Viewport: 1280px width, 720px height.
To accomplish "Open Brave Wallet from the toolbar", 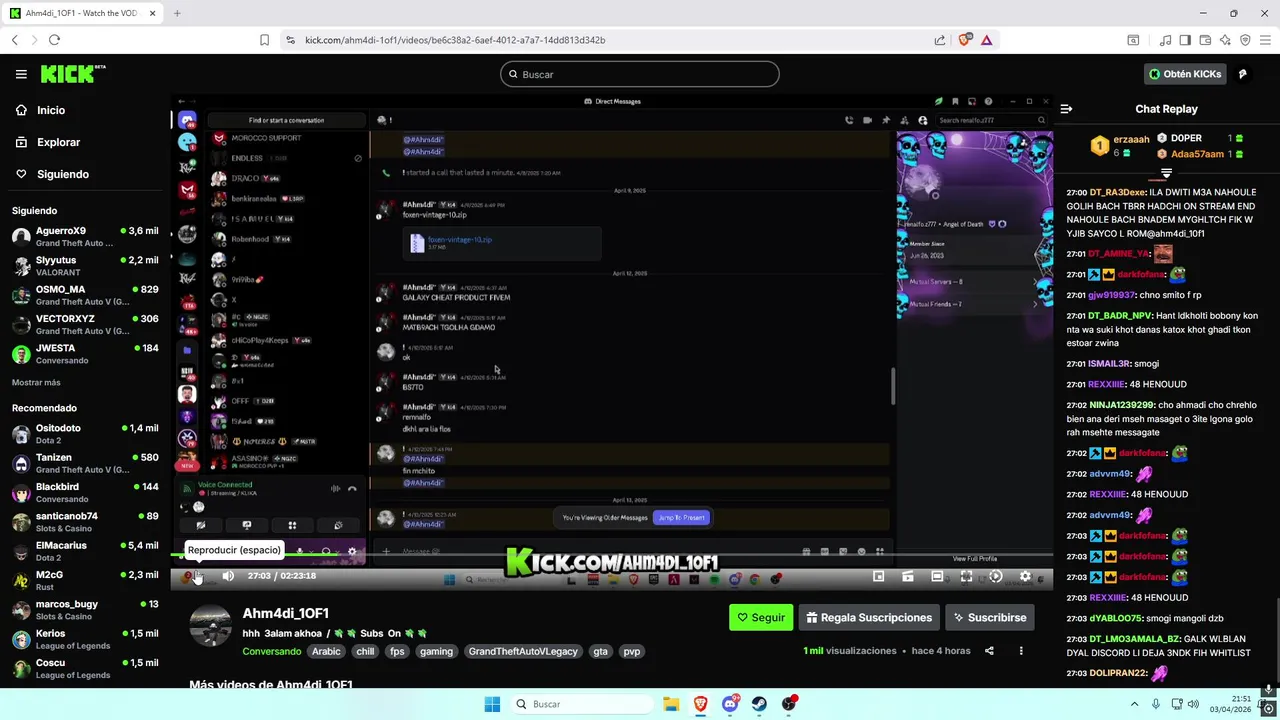I will [1205, 40].
